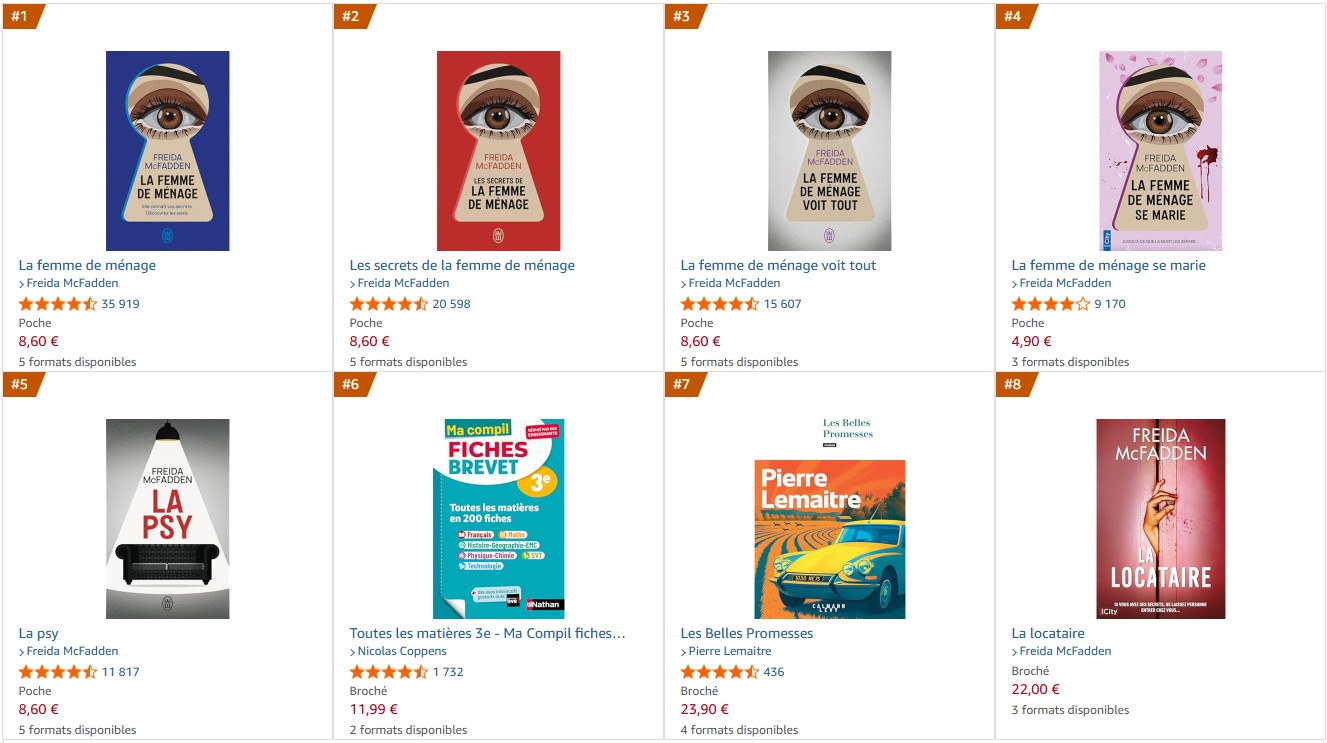Open the 9 170 ratings link
This screenshot has height=743, width=1327.
coord(1109,304)
